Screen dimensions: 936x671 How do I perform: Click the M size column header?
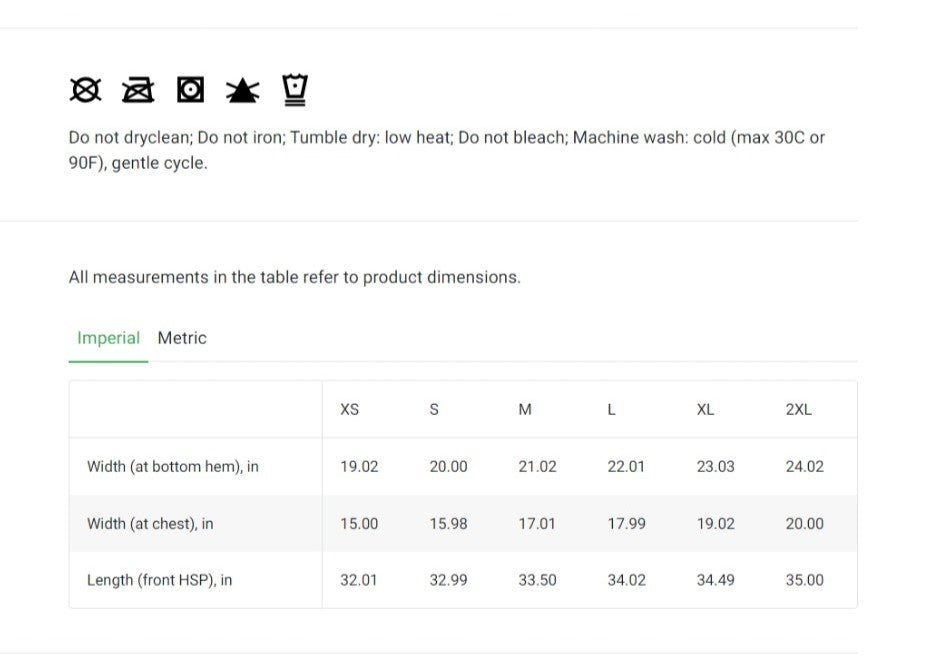[x=525, y=410]
